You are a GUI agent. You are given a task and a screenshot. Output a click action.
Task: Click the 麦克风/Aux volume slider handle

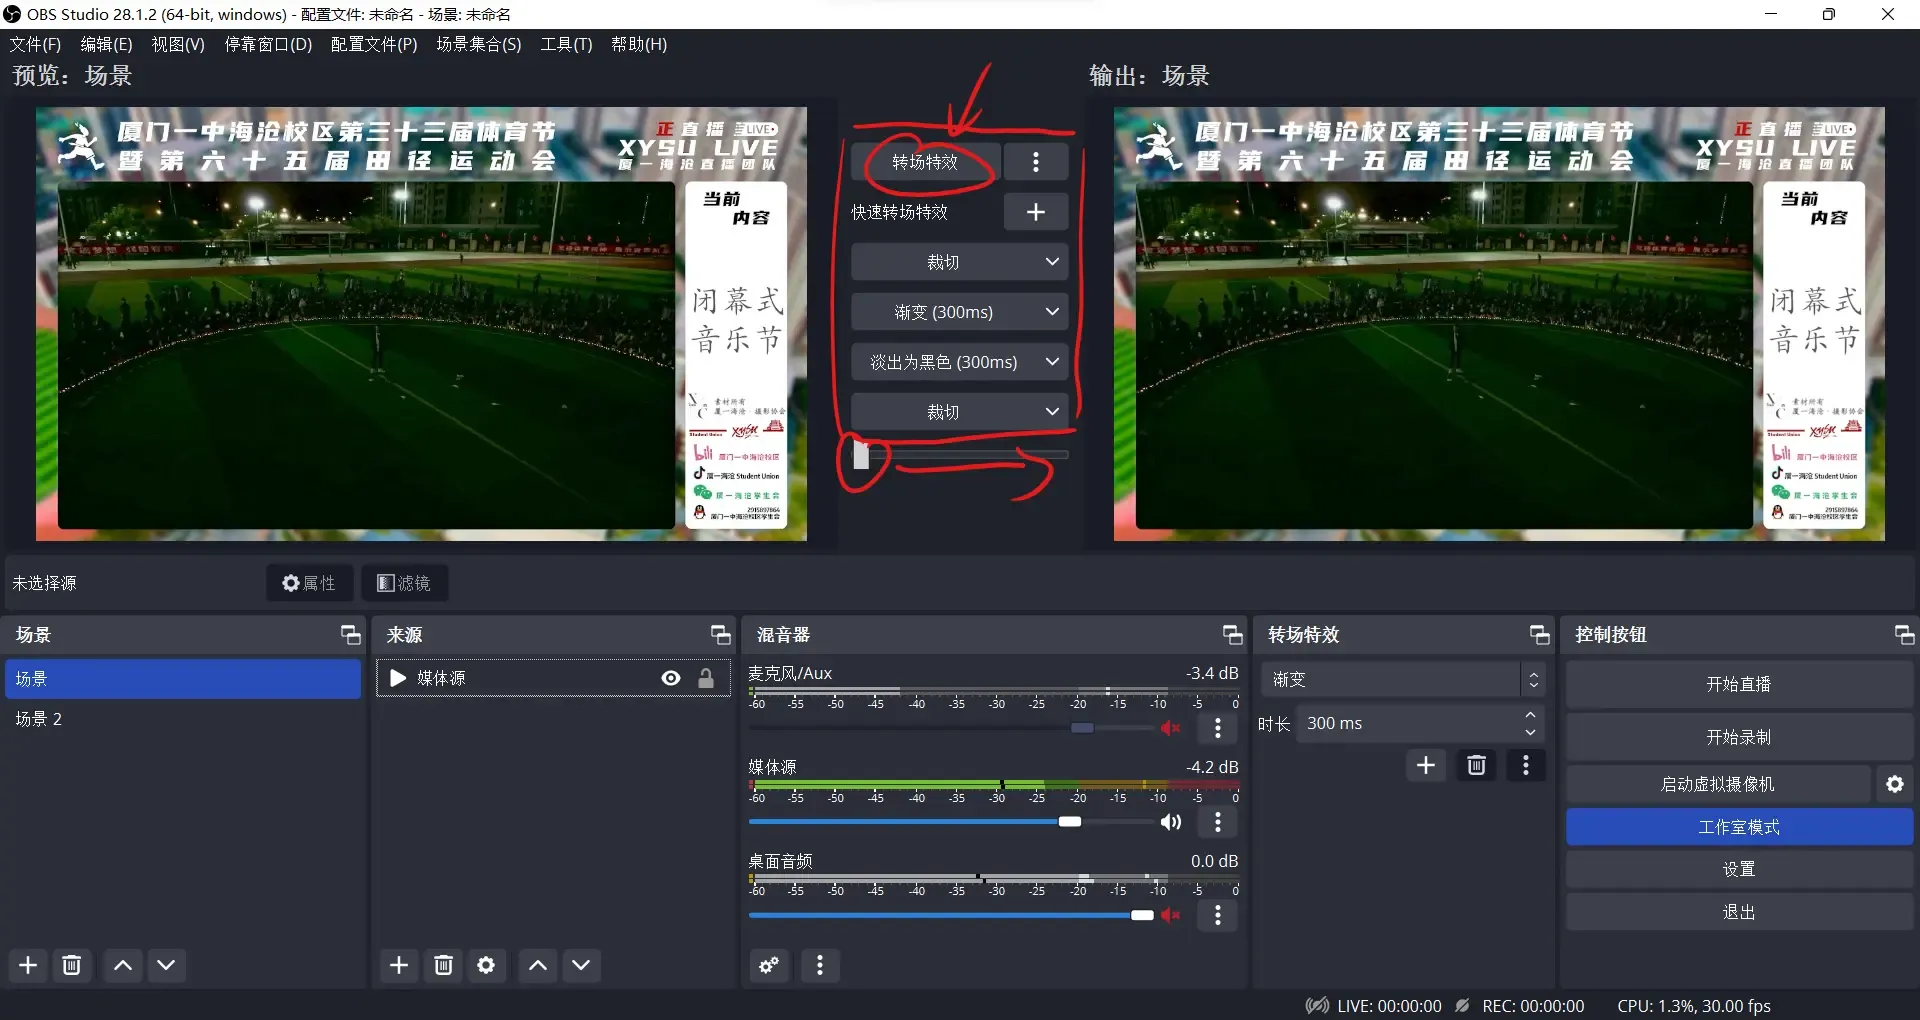1082,728
